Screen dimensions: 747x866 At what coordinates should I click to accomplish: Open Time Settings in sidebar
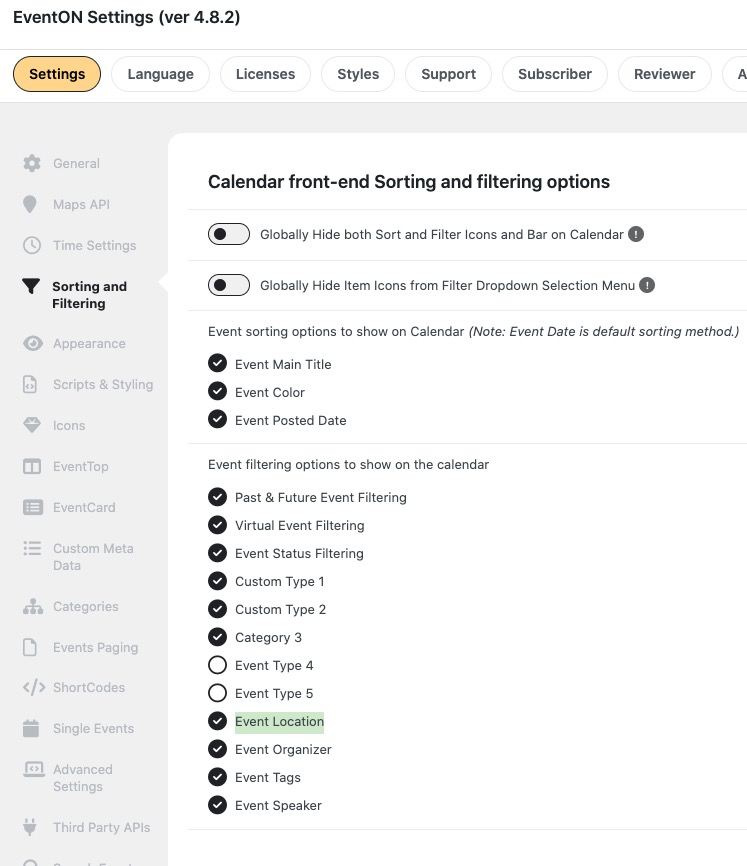[94, 245]
